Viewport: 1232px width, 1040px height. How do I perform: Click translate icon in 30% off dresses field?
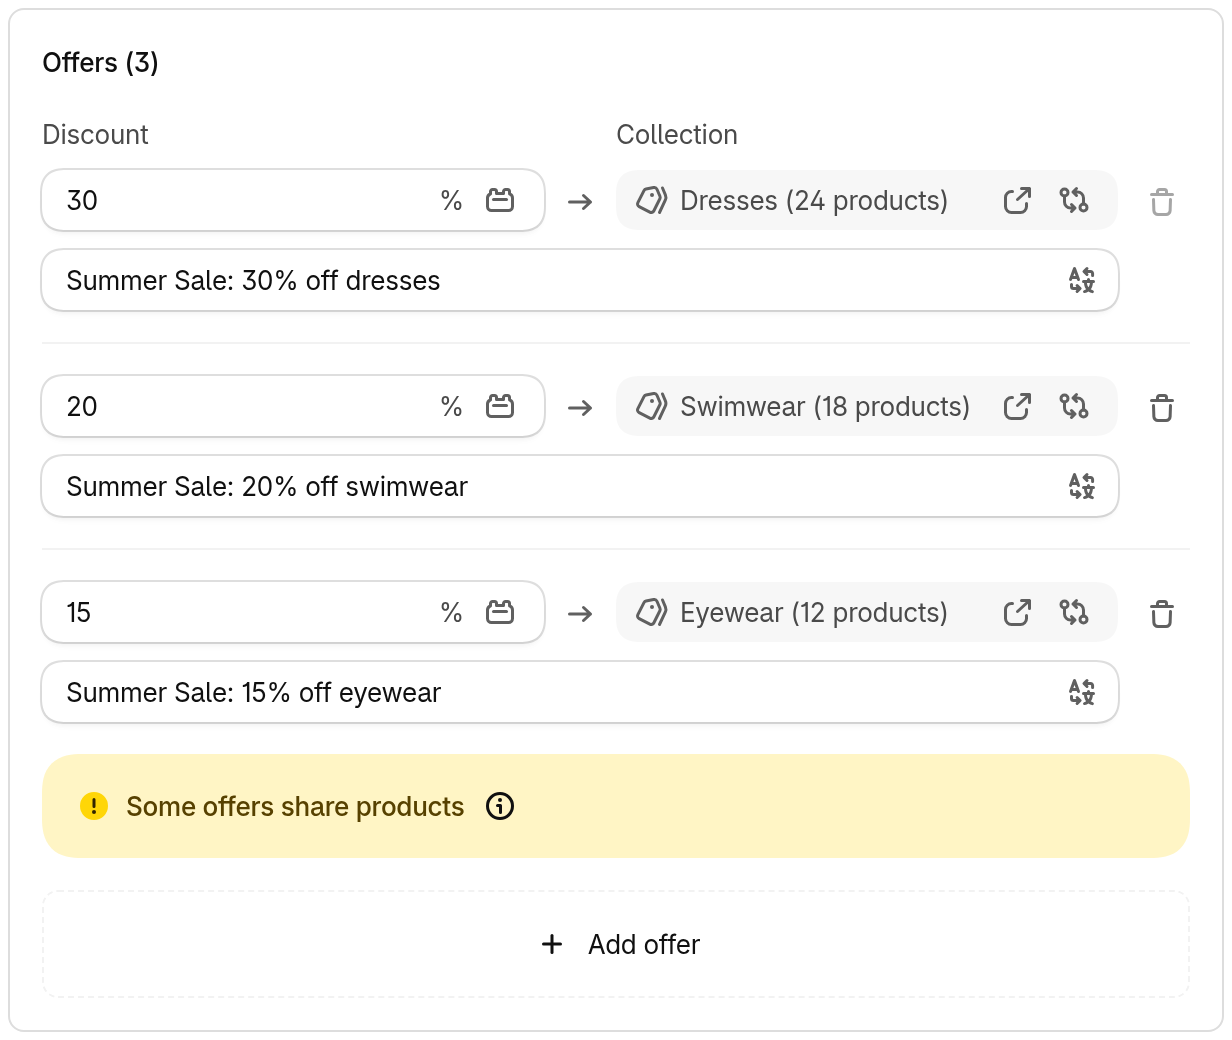tap(1082, 281)
